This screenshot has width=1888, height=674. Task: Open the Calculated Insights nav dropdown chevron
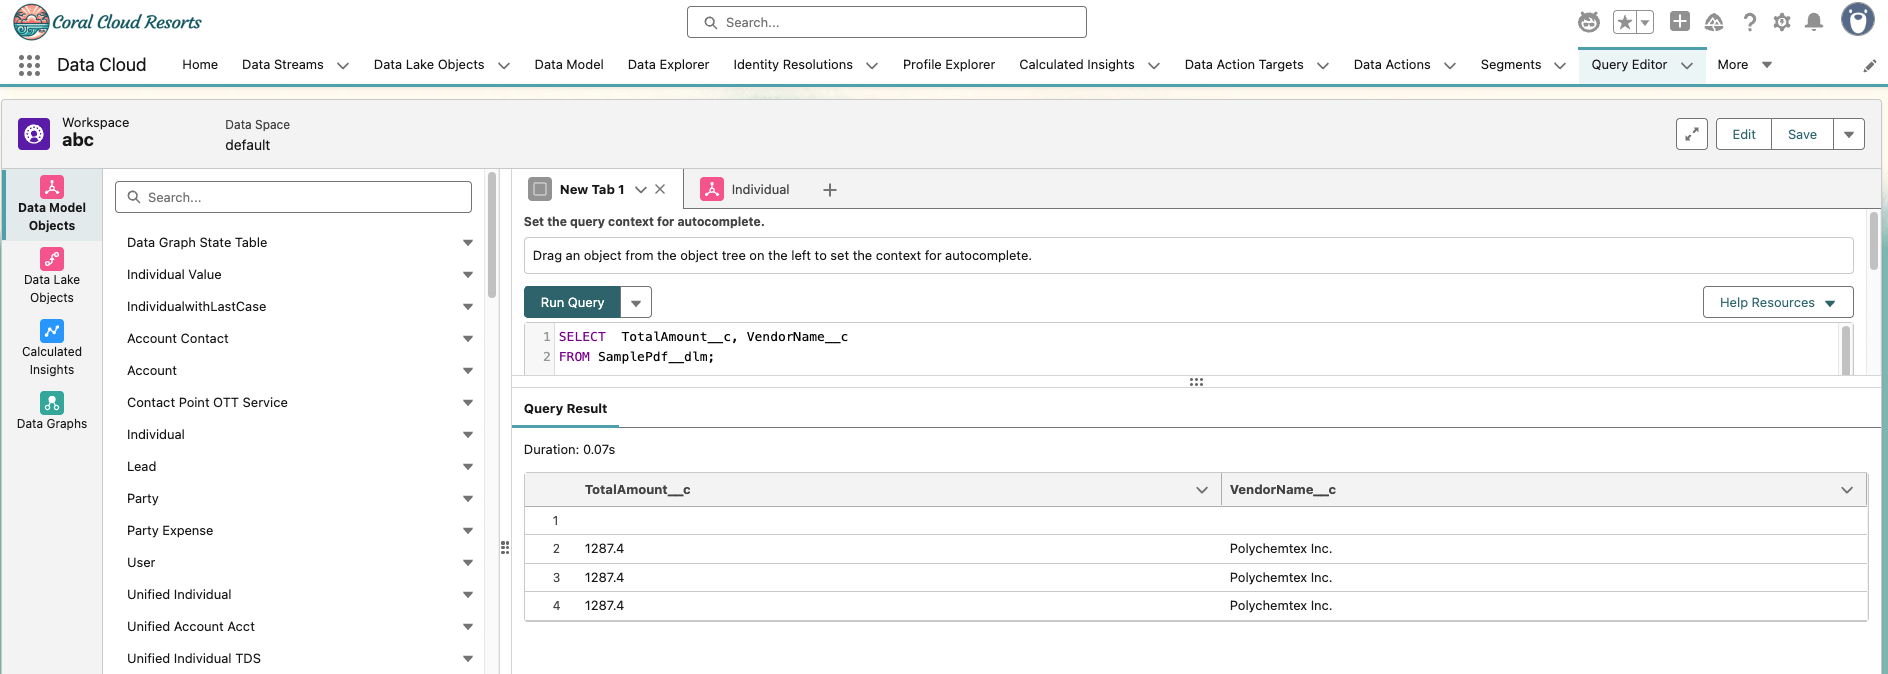coord(1154,66)
